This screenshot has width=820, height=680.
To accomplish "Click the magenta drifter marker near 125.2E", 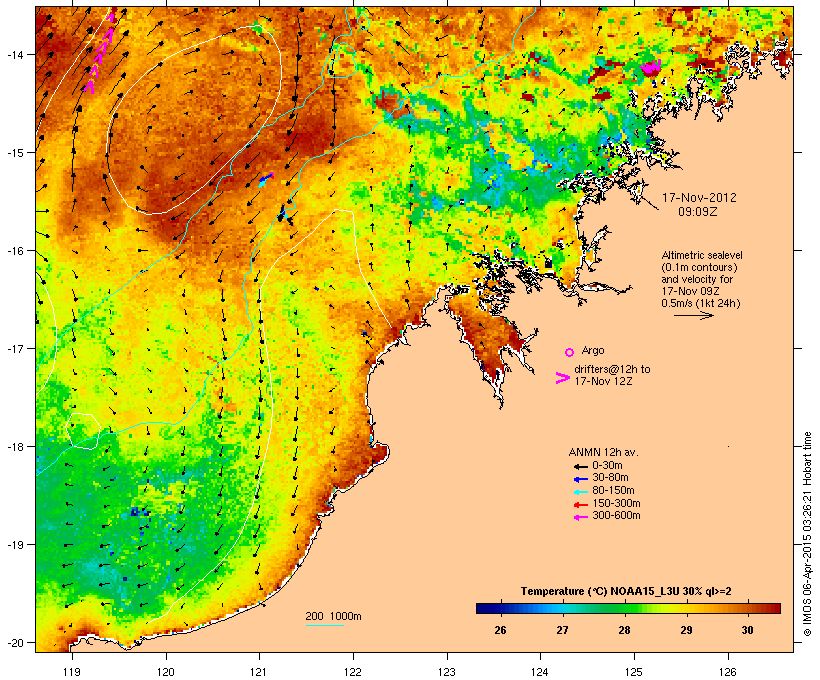I will (652, 66).
